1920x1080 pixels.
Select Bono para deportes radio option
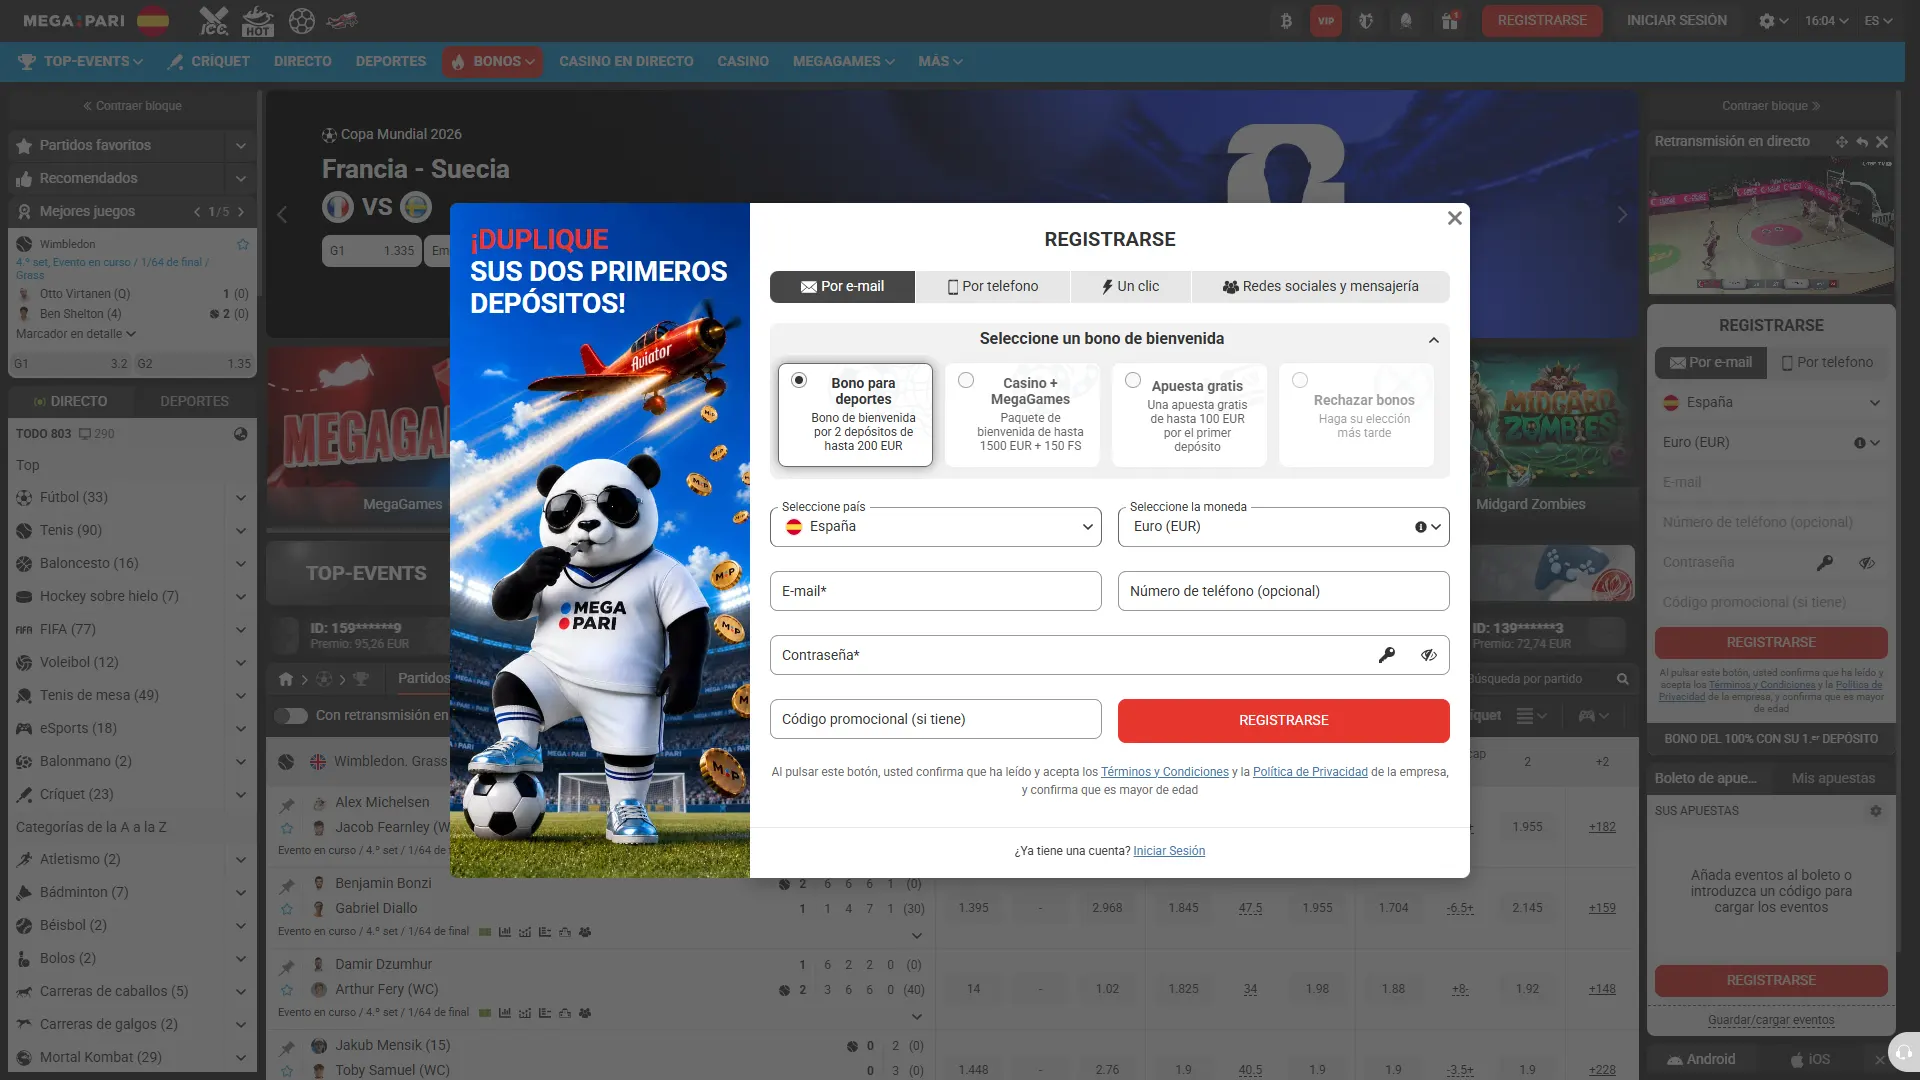click(x=798, y=380)
